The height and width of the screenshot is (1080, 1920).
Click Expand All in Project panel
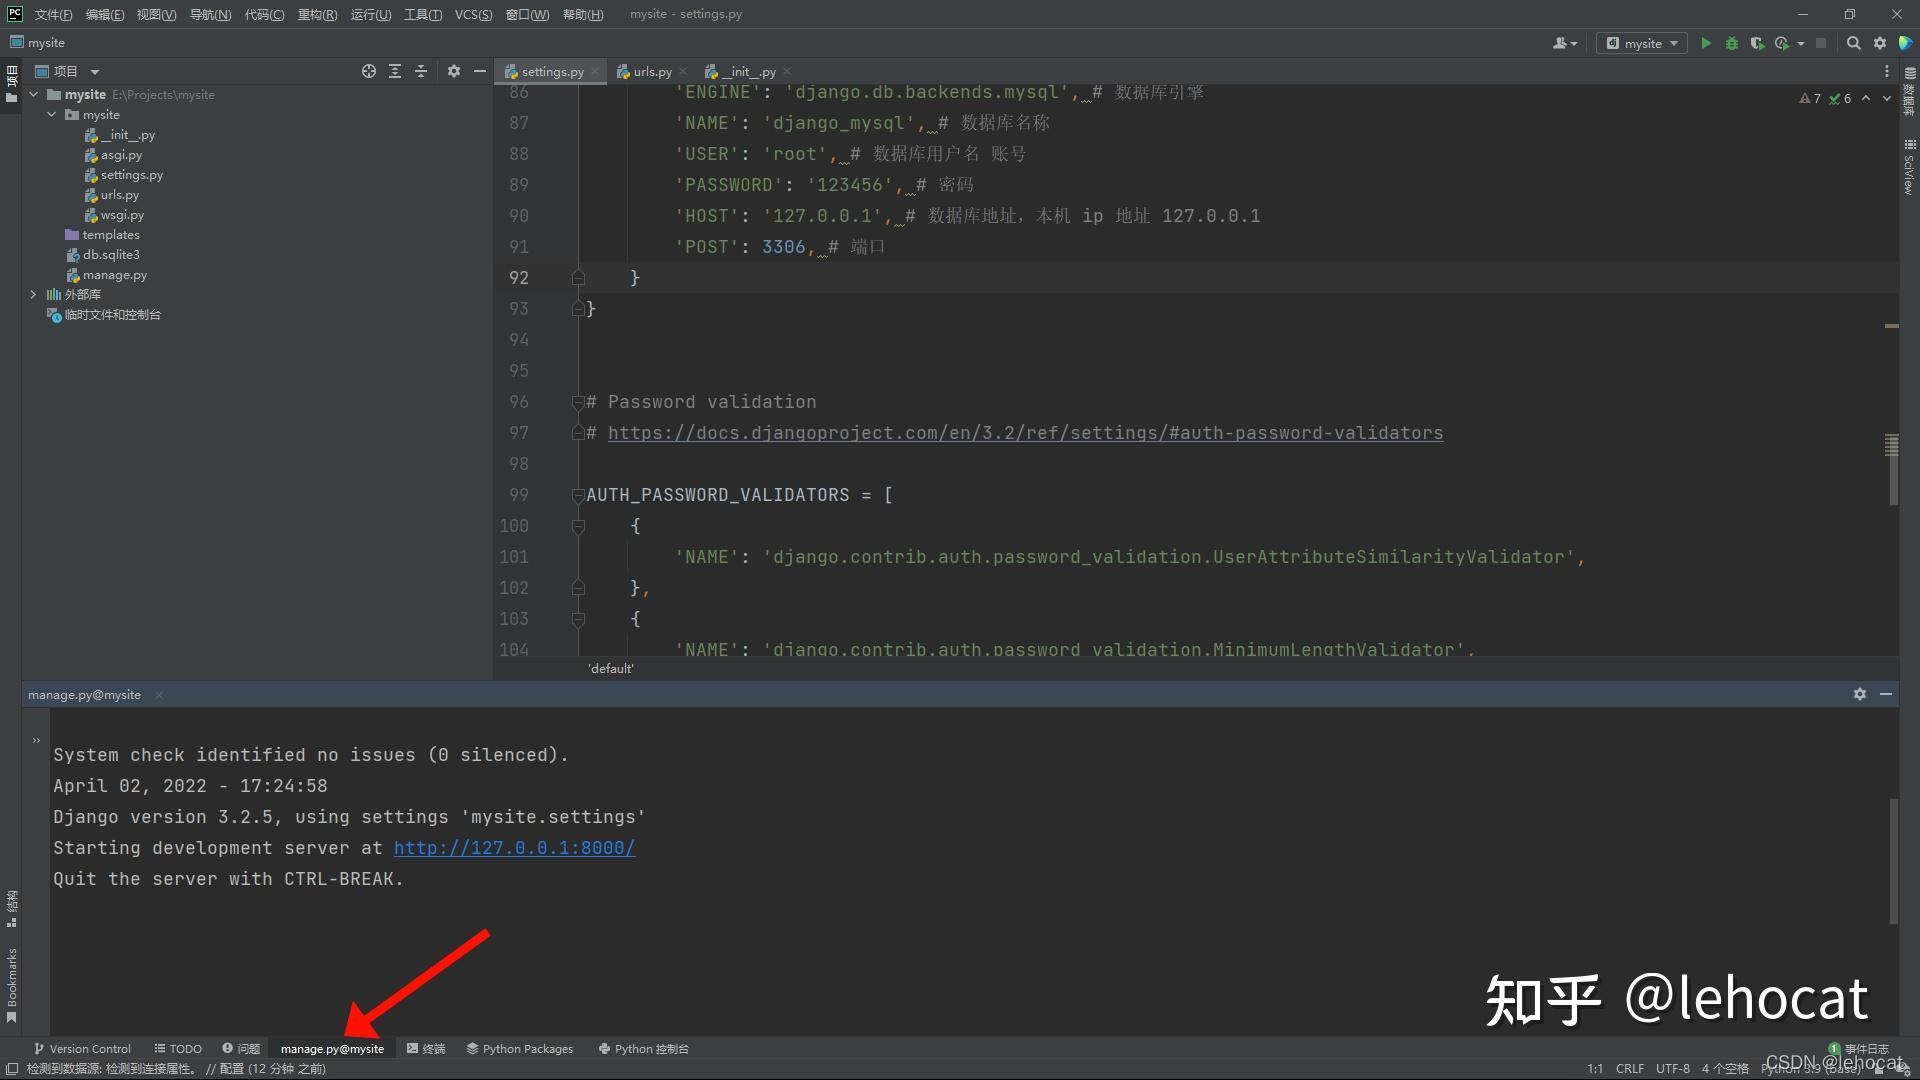395,71
